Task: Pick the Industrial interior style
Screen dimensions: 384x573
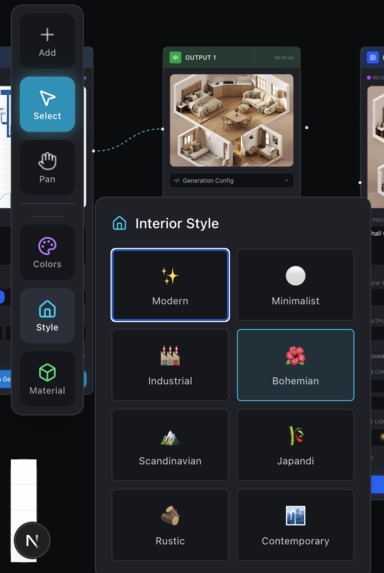Action: click(170, 365)
